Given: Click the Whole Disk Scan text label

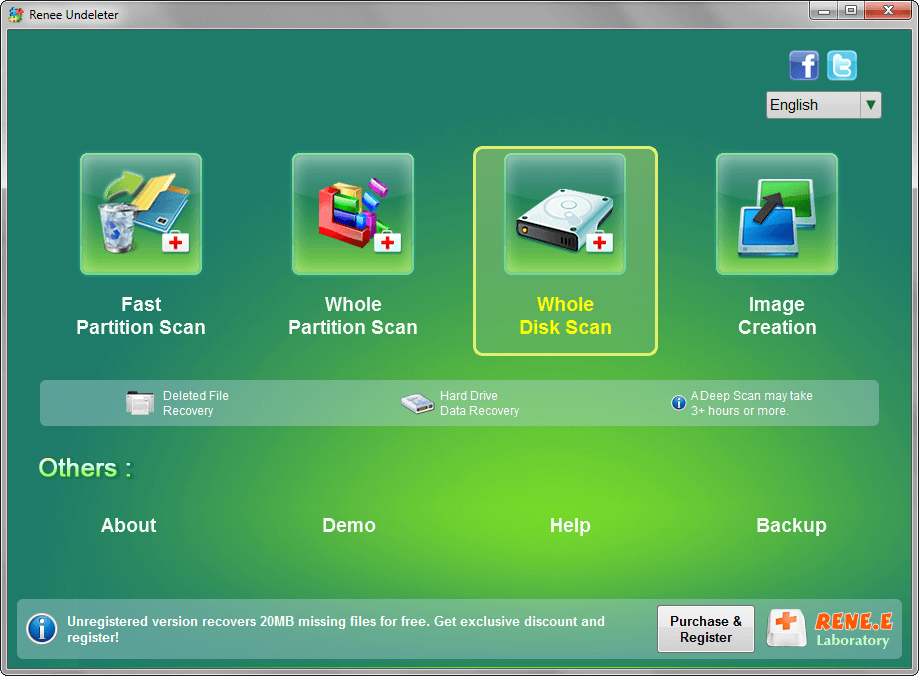Looking at the screenshot, I should click(565, 316).
